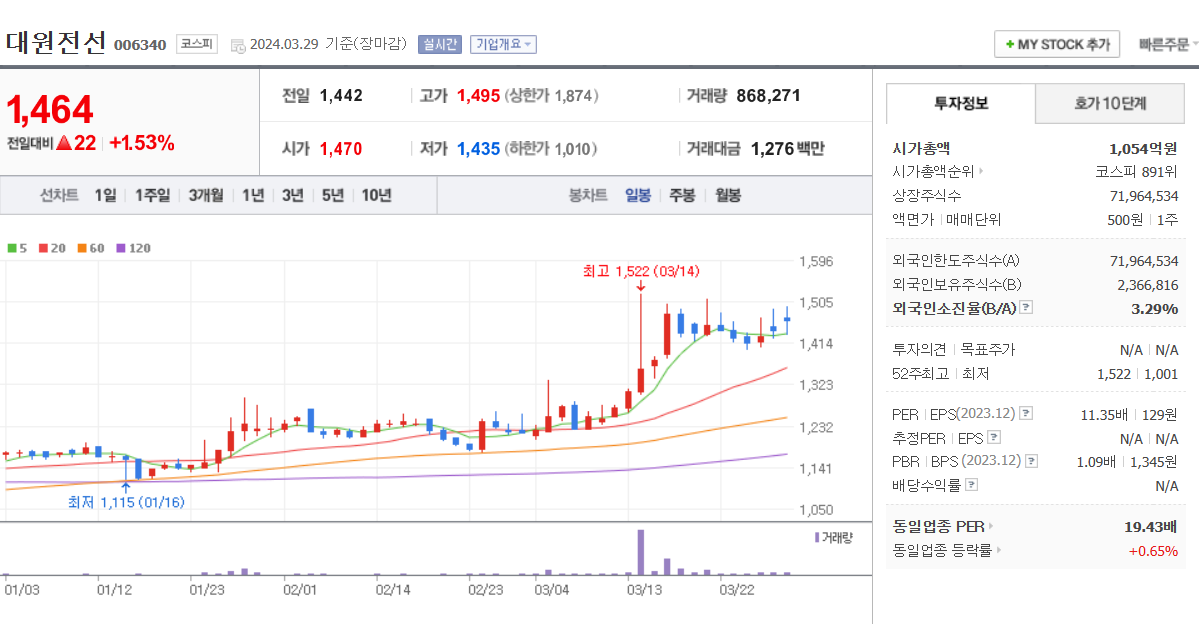Click the 외국인보유주식수(B) value 2,366,816

click(x=1148, y=285)
